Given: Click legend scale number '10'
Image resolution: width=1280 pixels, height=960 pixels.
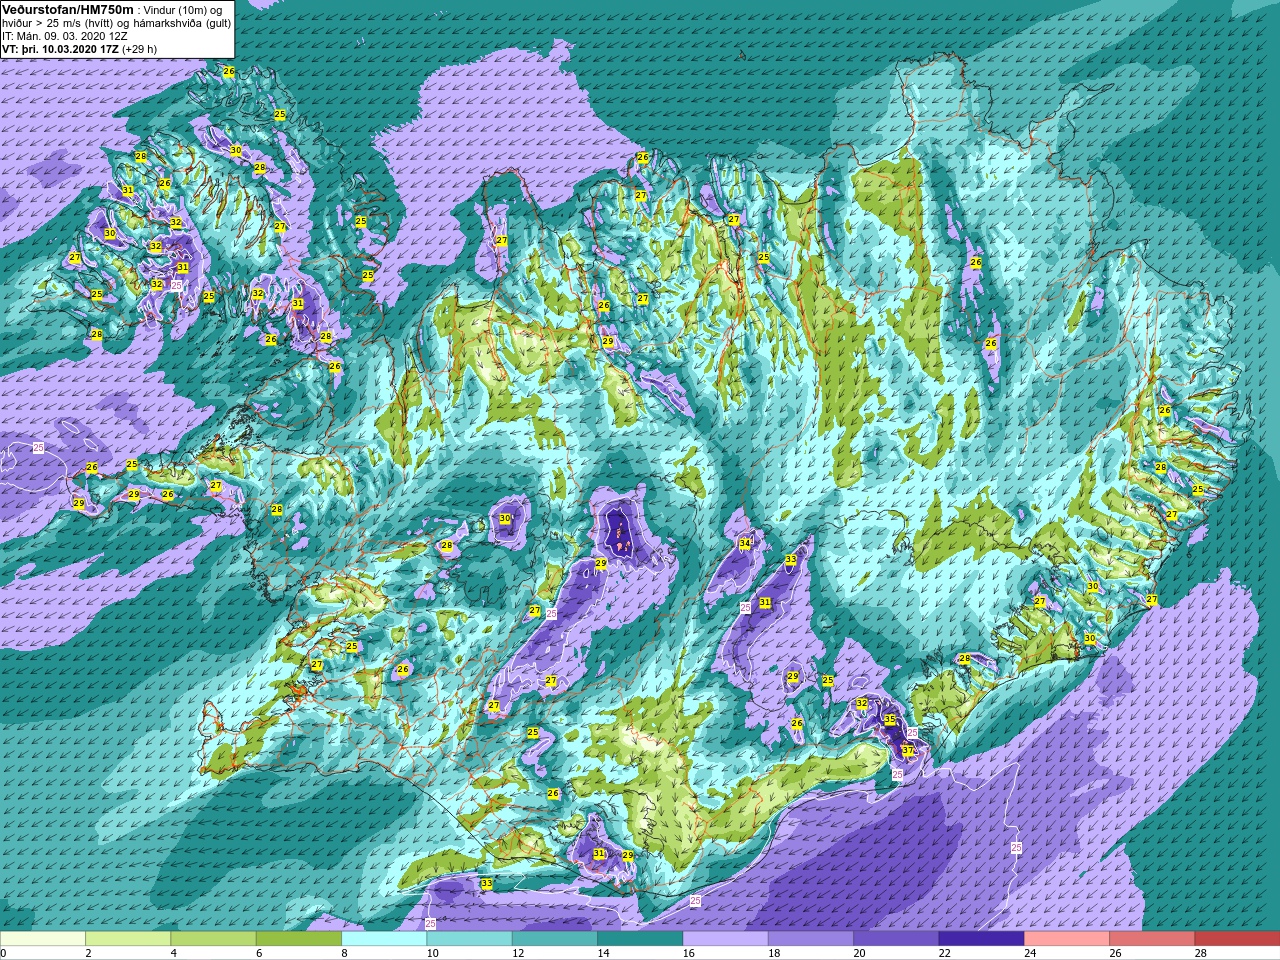Looking at the screenshot, I should [432, 953].
